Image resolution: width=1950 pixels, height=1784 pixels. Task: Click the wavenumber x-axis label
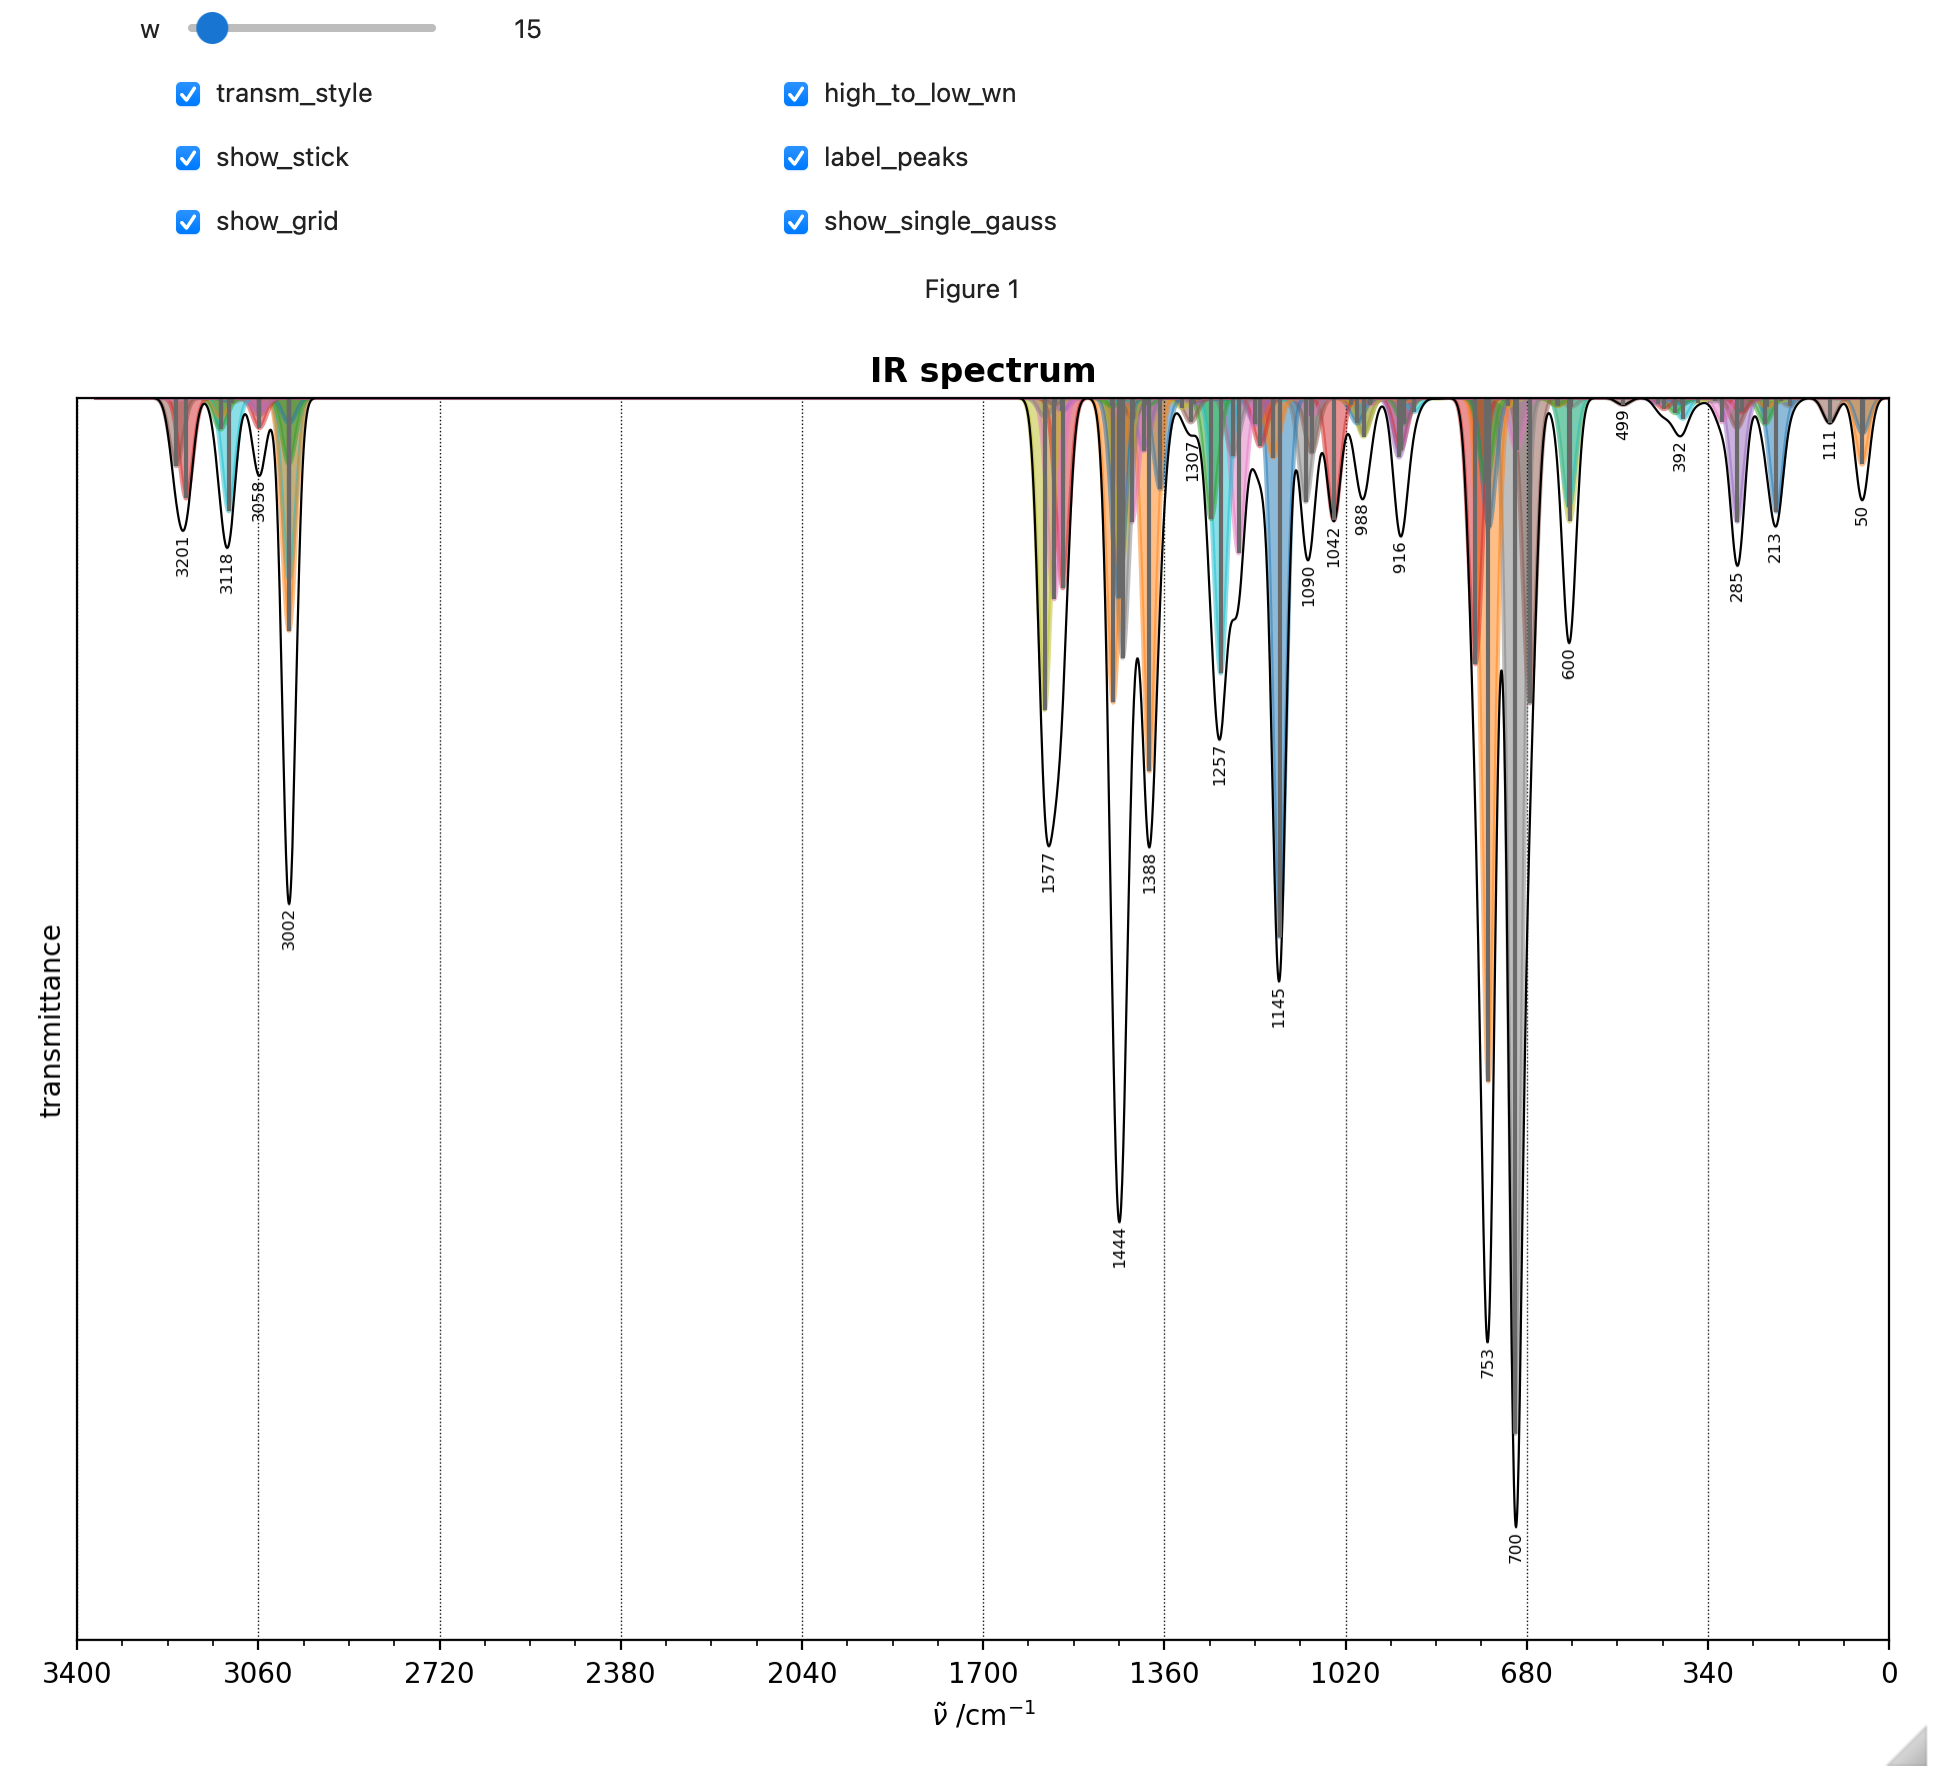pyautogui.click(x=983, y=1714)
